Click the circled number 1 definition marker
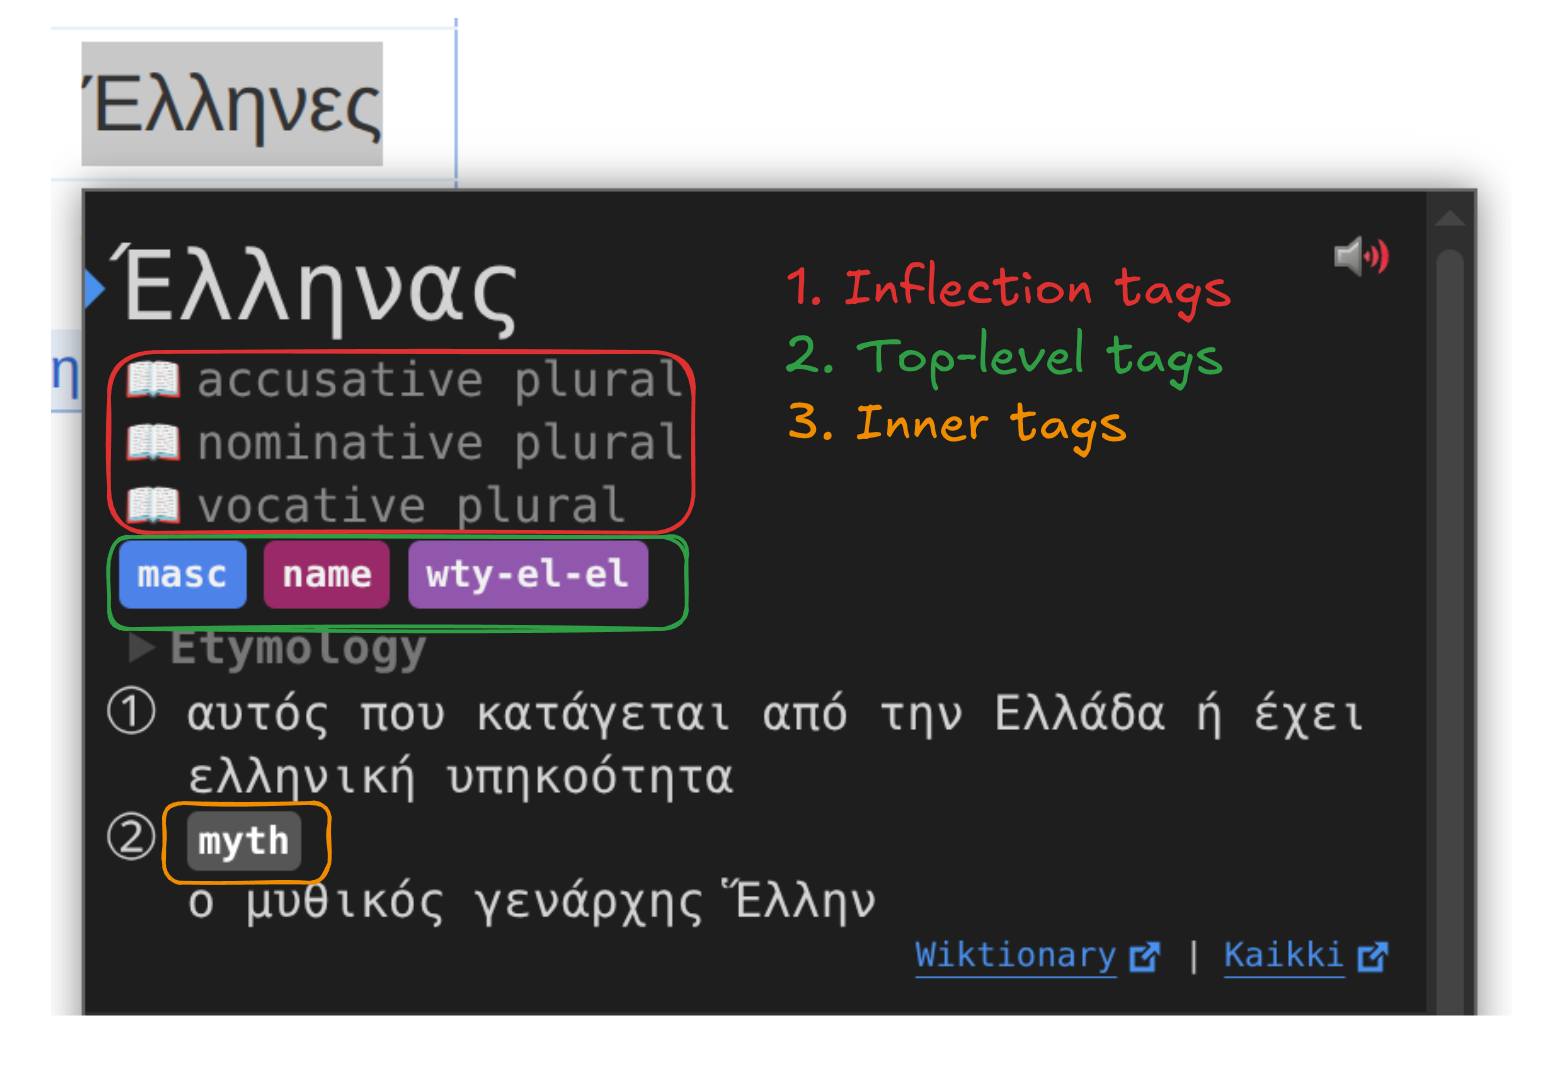This screenshot has width=1548, height=1069. tap(131, 713)
